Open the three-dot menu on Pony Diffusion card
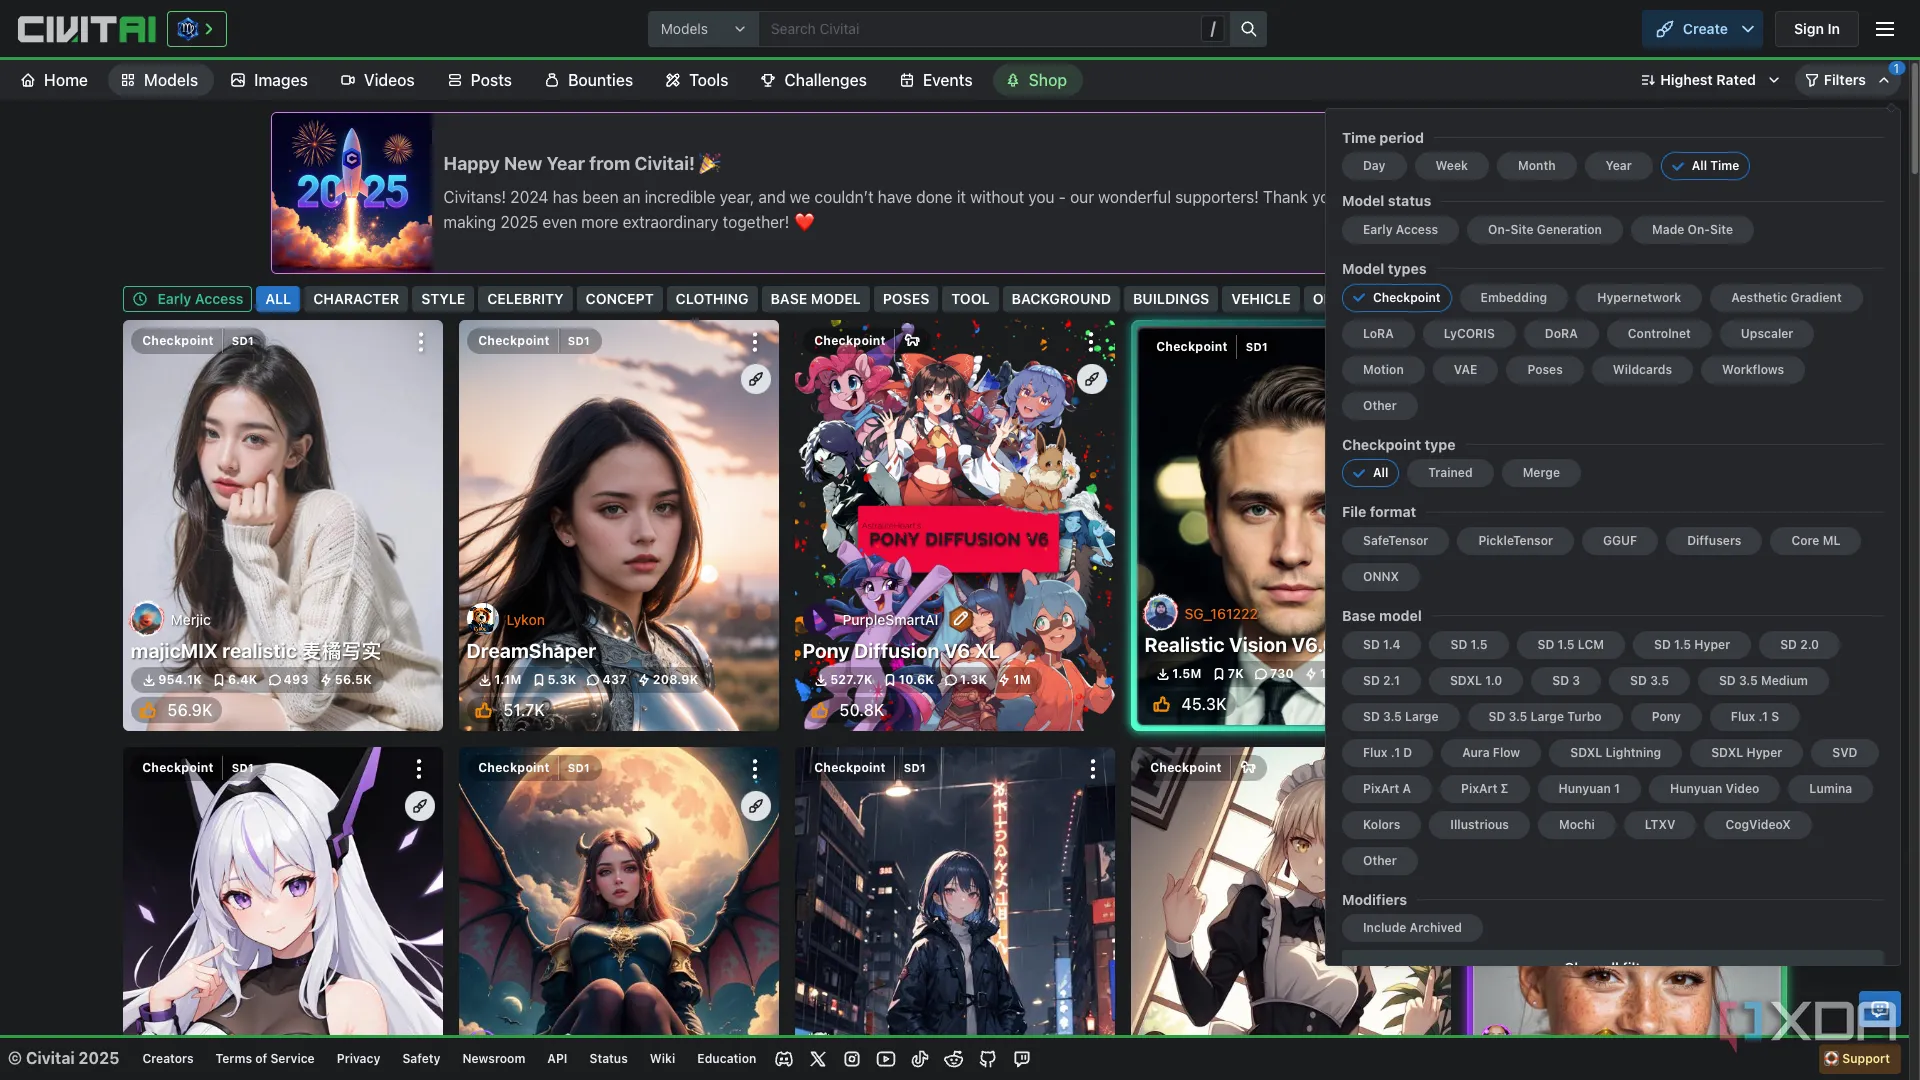 1091,342
